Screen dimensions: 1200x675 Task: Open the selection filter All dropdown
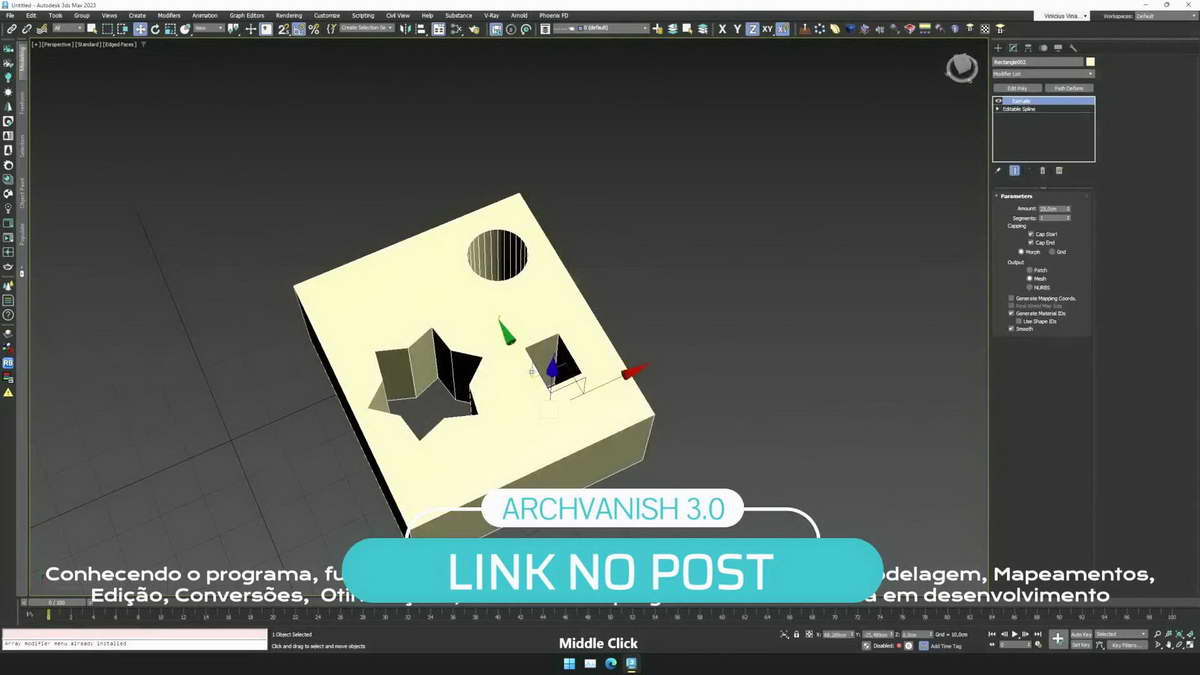pos(68,29)
